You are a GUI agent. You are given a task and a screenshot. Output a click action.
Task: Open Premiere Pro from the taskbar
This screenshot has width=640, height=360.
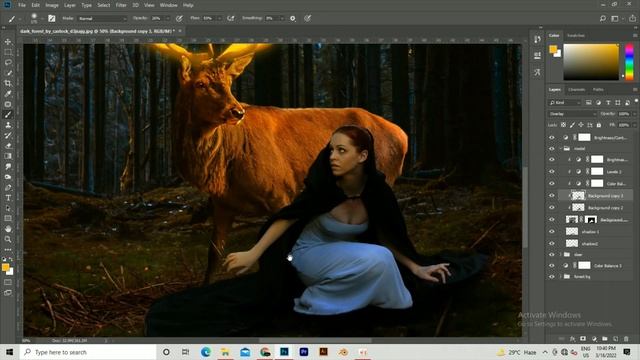pos(304,352)
